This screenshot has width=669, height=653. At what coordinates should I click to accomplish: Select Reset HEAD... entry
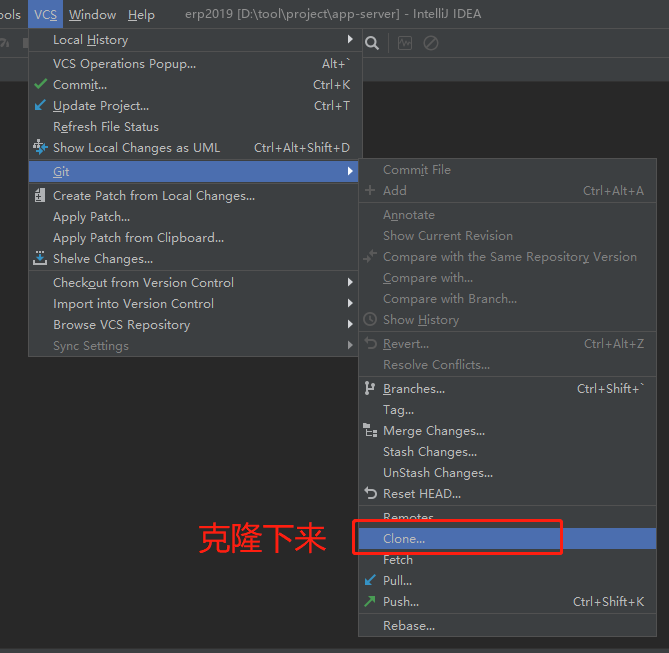click(507, 493)
